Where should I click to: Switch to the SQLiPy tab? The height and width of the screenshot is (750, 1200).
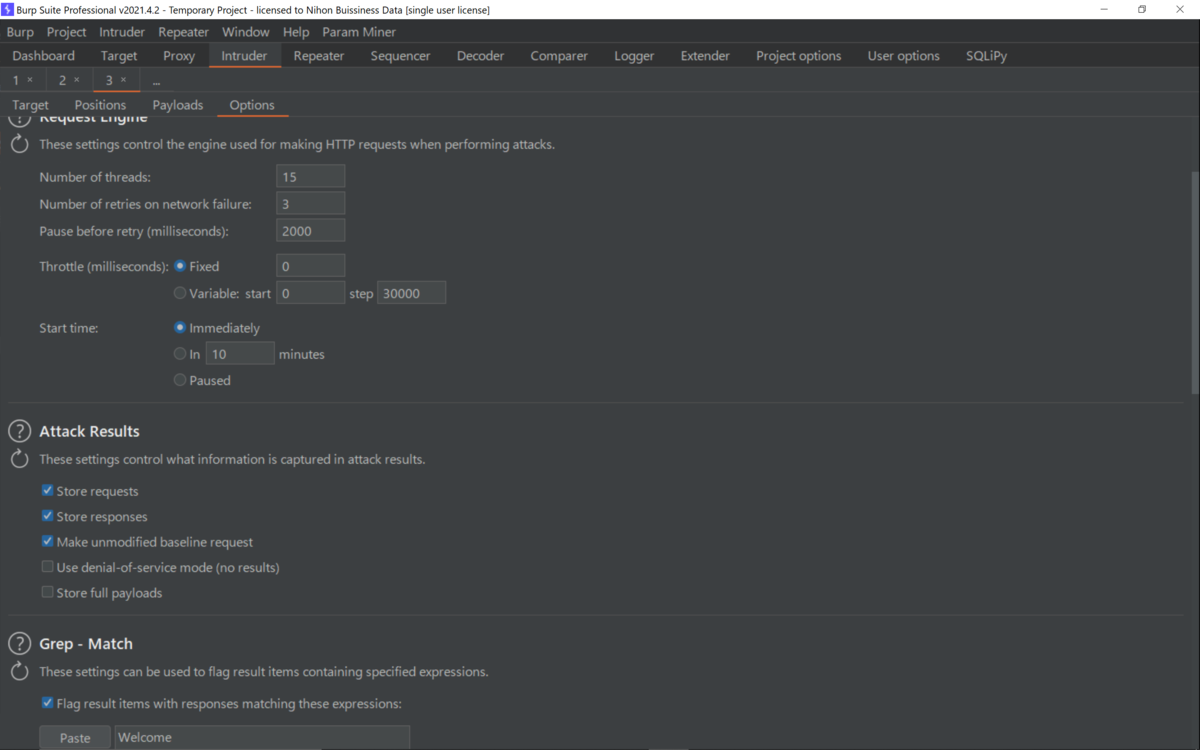[x=987, y=56]
